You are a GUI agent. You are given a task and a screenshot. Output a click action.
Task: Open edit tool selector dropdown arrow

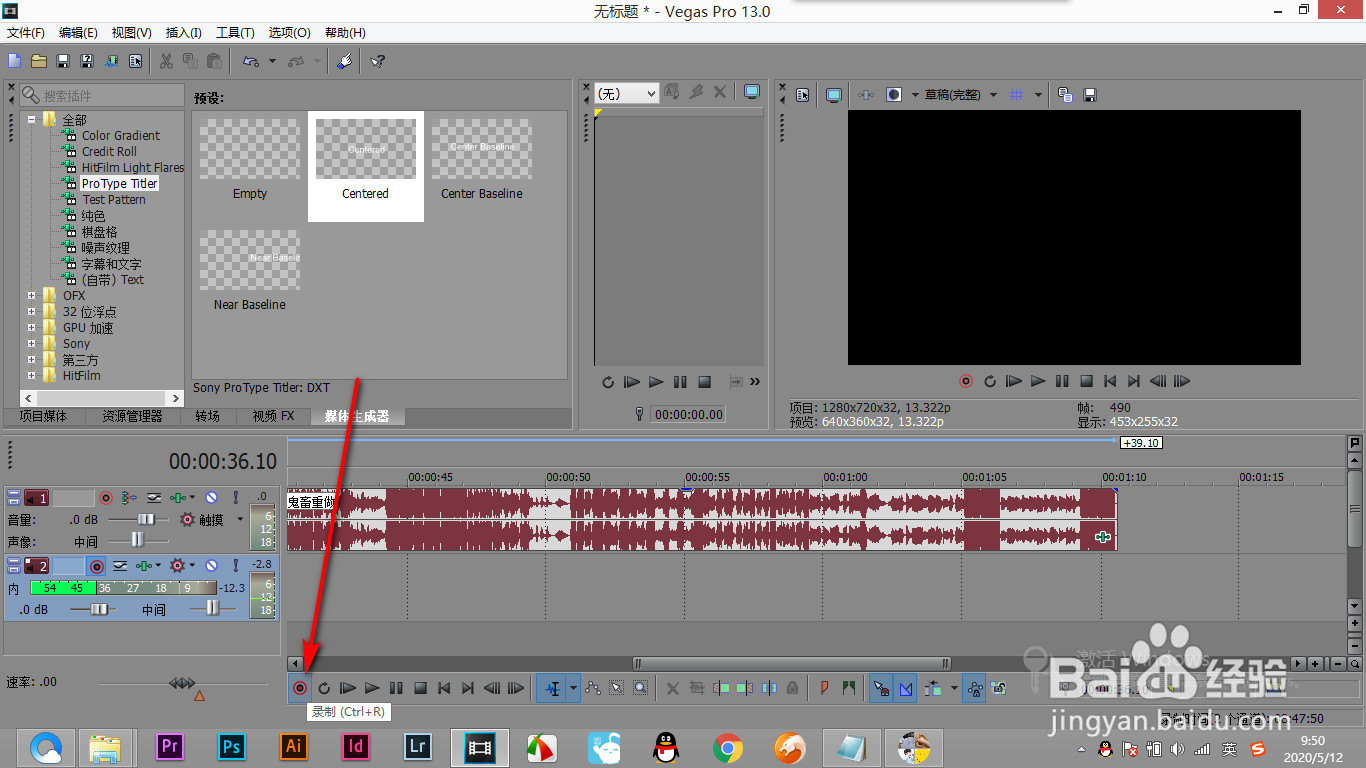click(573, 688)
